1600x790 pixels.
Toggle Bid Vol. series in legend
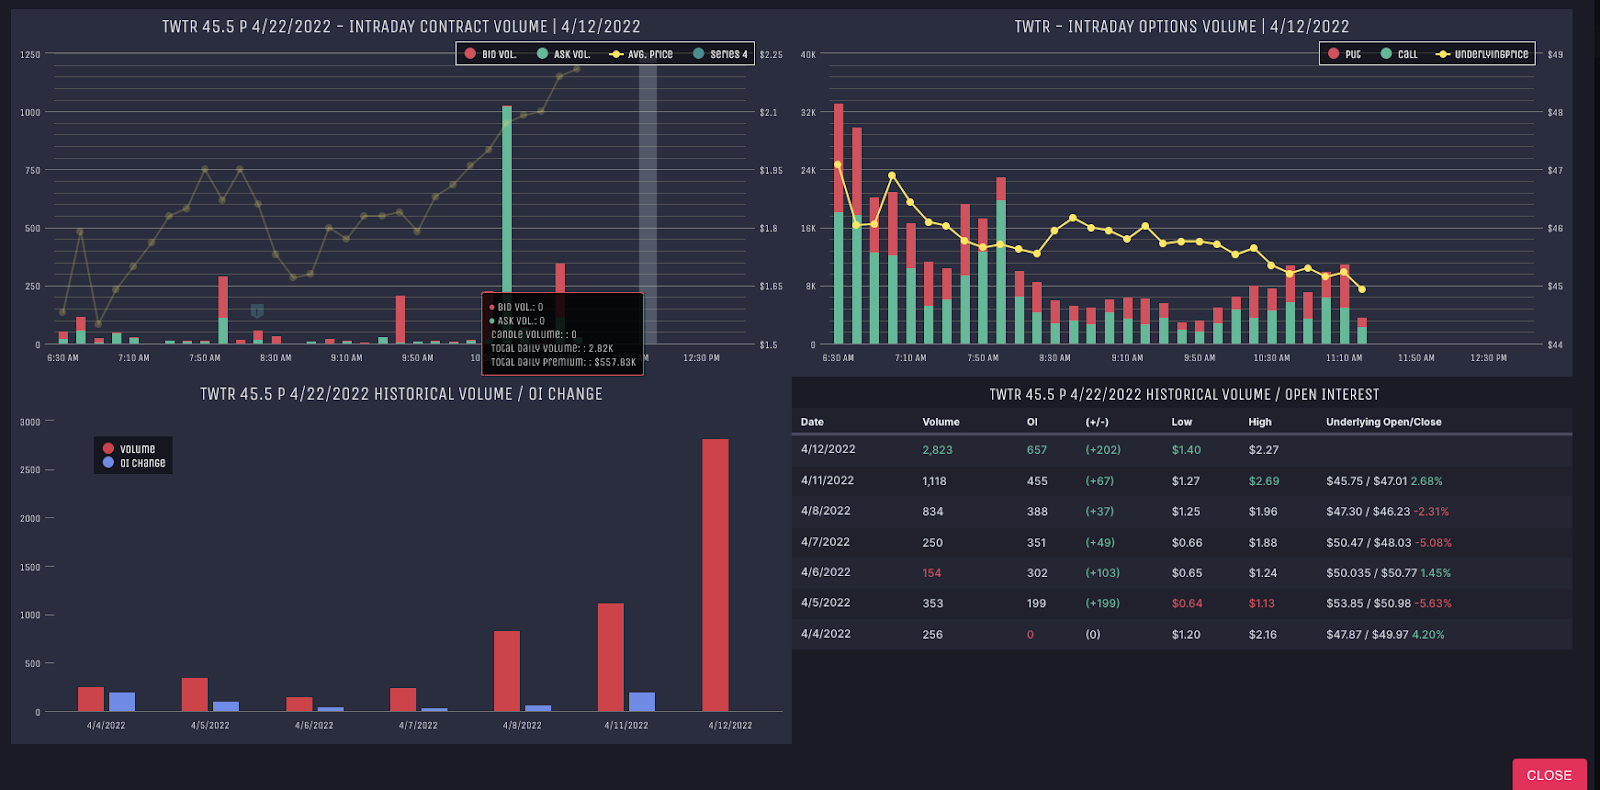tap(491, 54)
